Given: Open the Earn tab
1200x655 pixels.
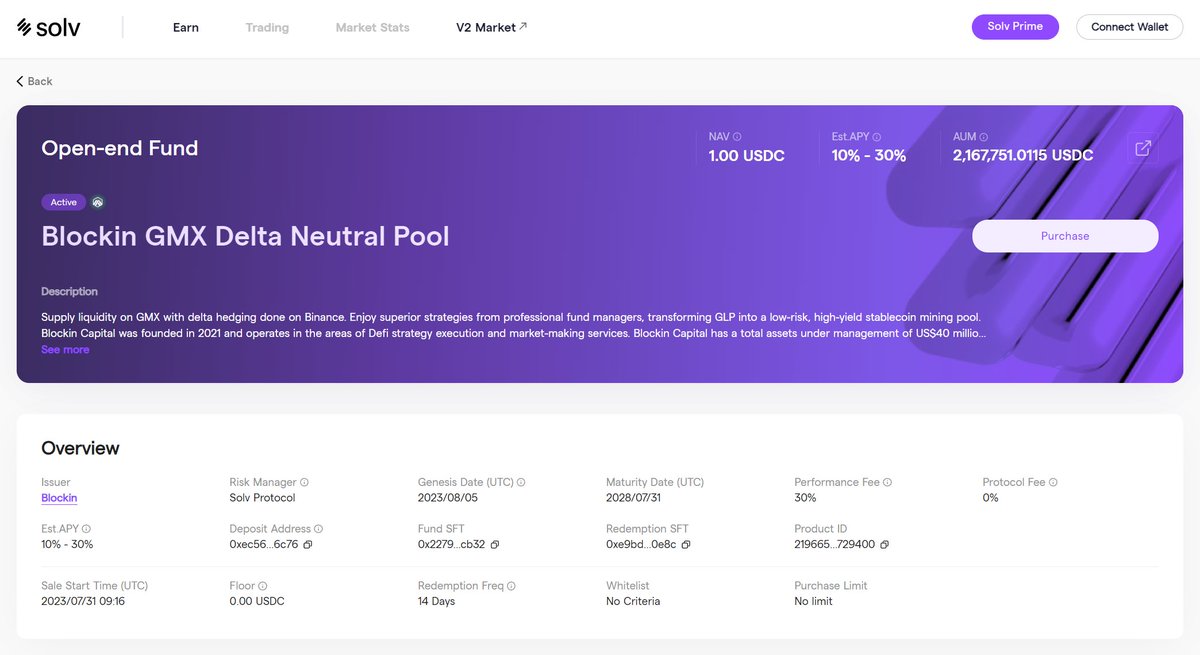Looking at the screenshot, I should click(x=186, y=28).
